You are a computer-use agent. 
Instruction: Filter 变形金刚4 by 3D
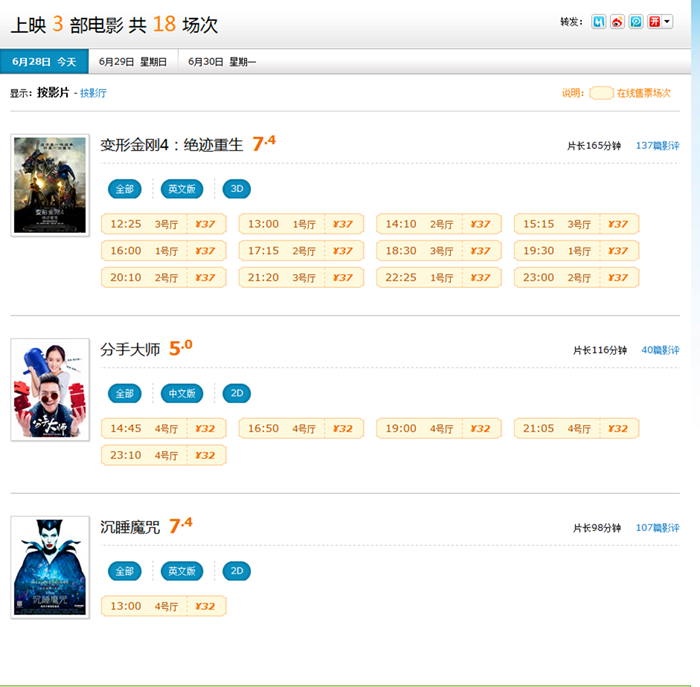tap(237, 189)
